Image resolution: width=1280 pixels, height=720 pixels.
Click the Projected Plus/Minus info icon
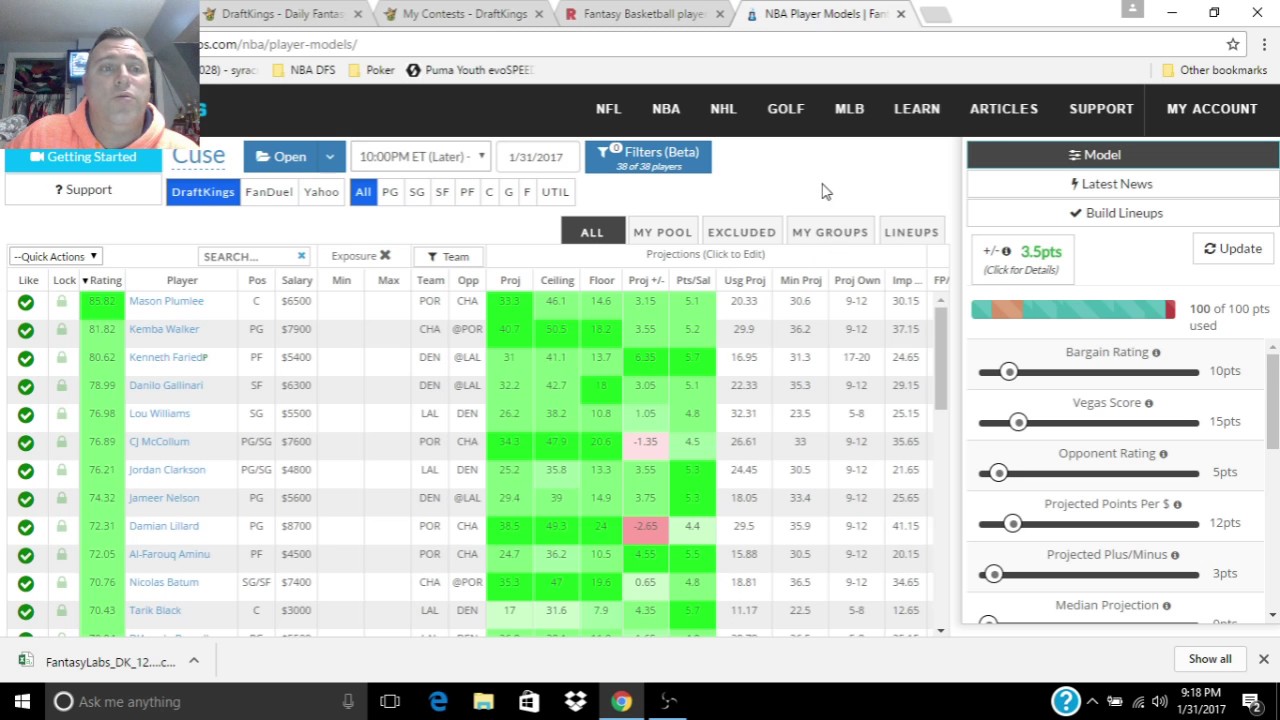click(1174, 555)
